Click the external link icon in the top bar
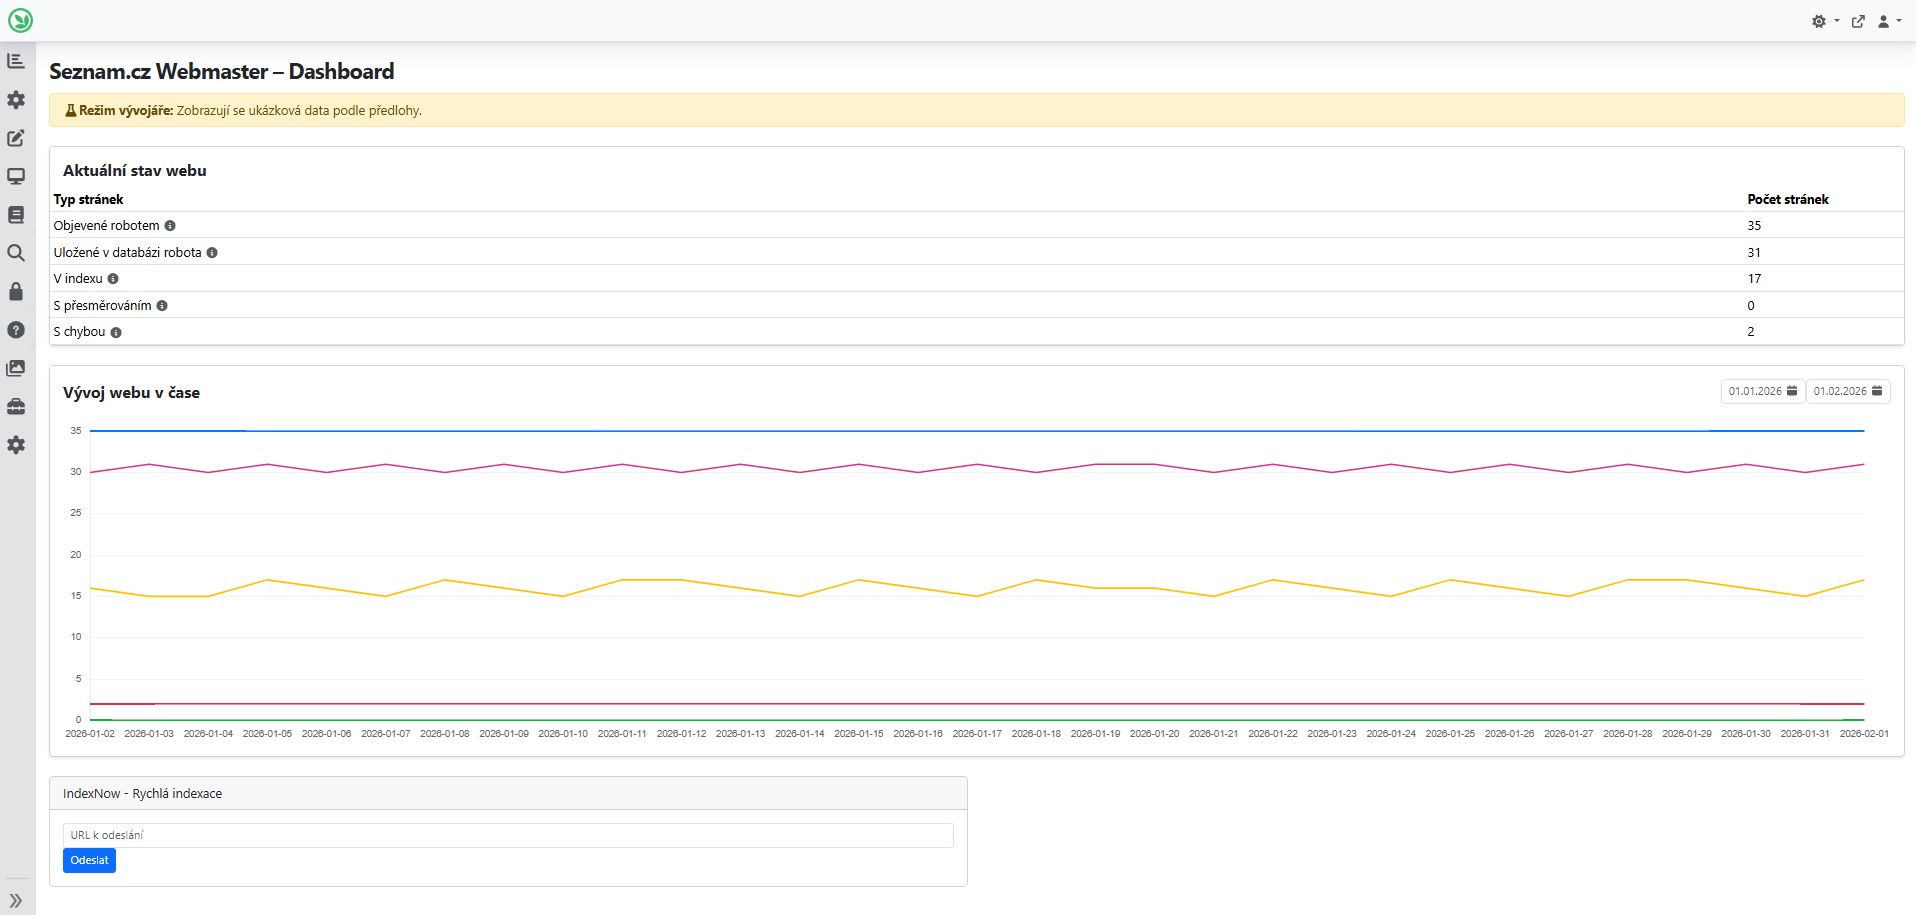 pos(1858,21)
